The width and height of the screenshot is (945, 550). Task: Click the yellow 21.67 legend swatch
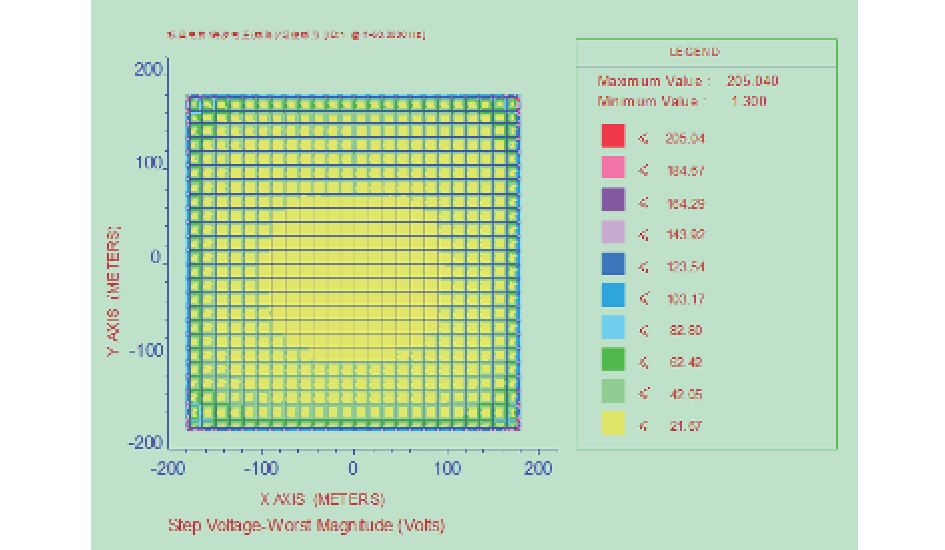(613, 424)
